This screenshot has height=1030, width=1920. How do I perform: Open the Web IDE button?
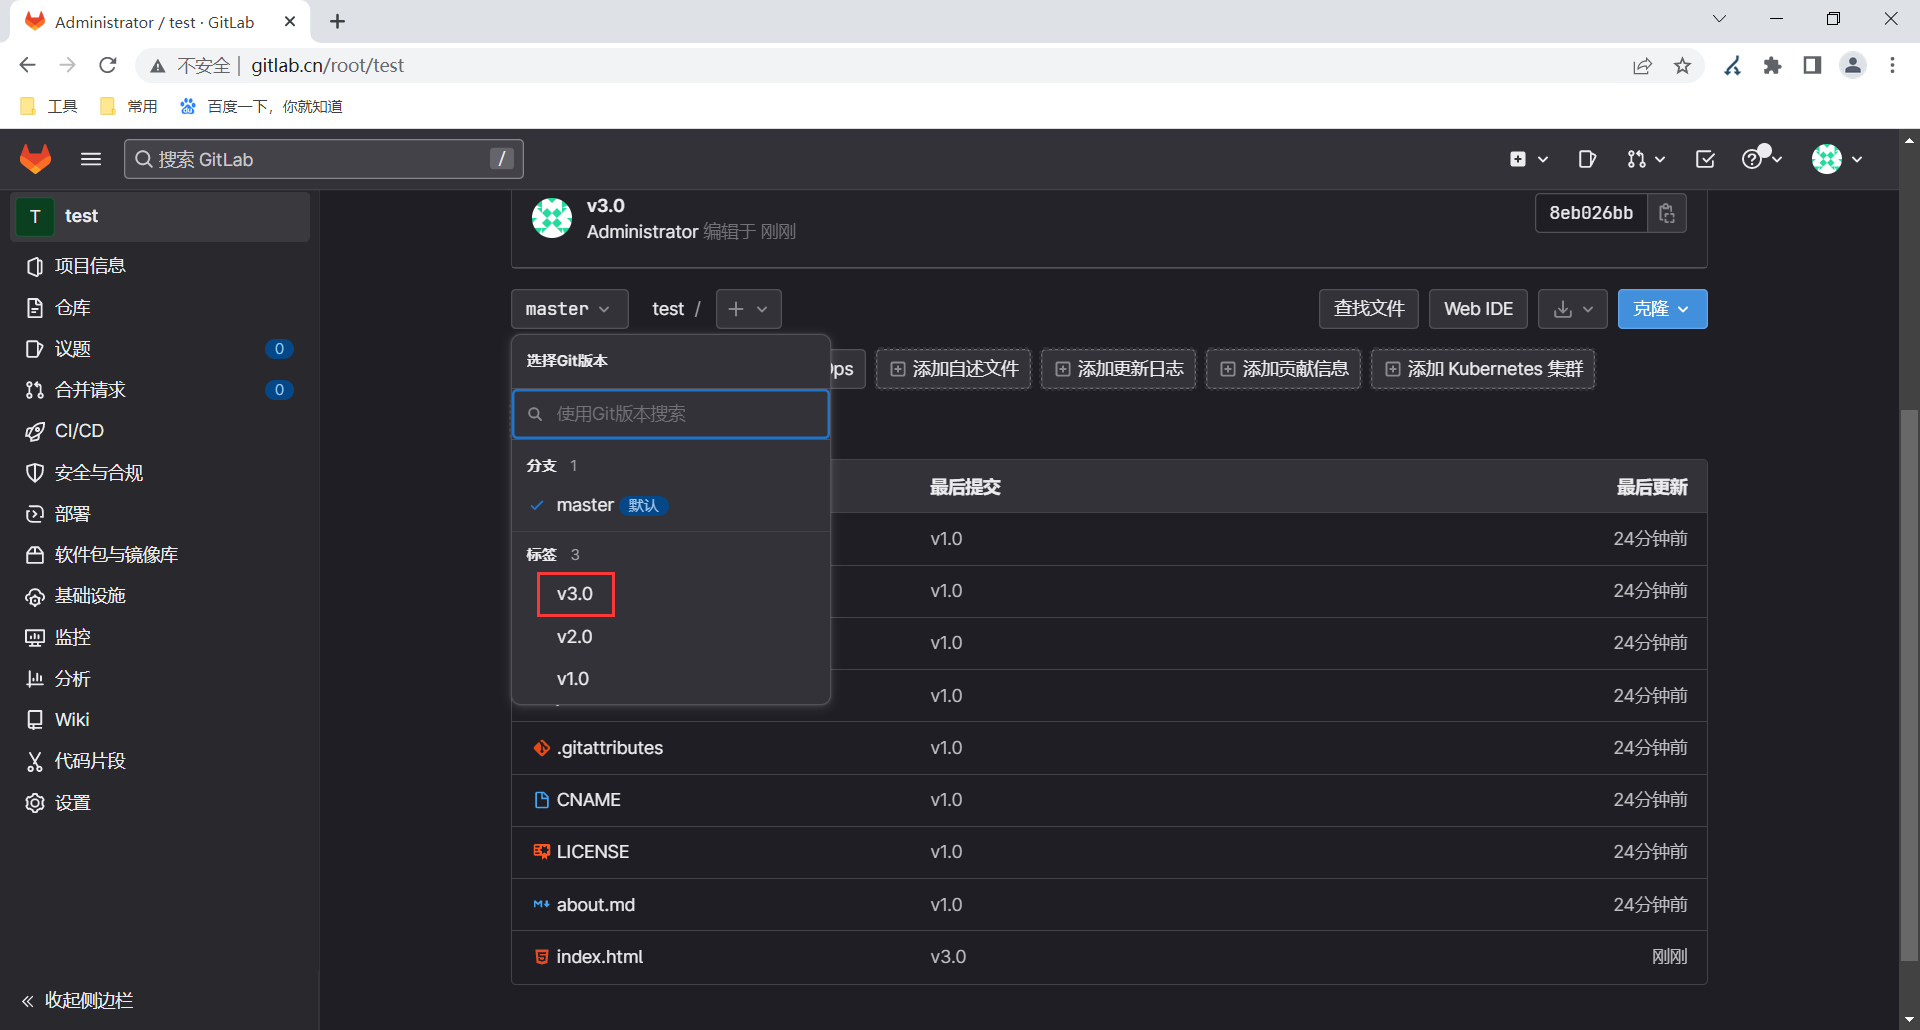[1479, 309]
